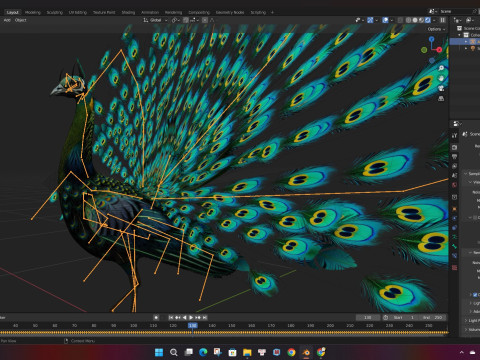Toggle proportional editing
The height and width of the screenshot is (360, 480).
coord(205,20)
